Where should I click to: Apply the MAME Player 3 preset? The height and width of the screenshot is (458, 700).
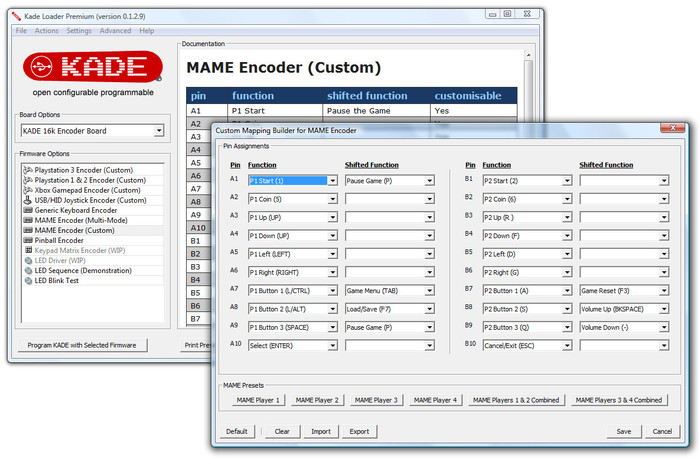tap(376, 400)
